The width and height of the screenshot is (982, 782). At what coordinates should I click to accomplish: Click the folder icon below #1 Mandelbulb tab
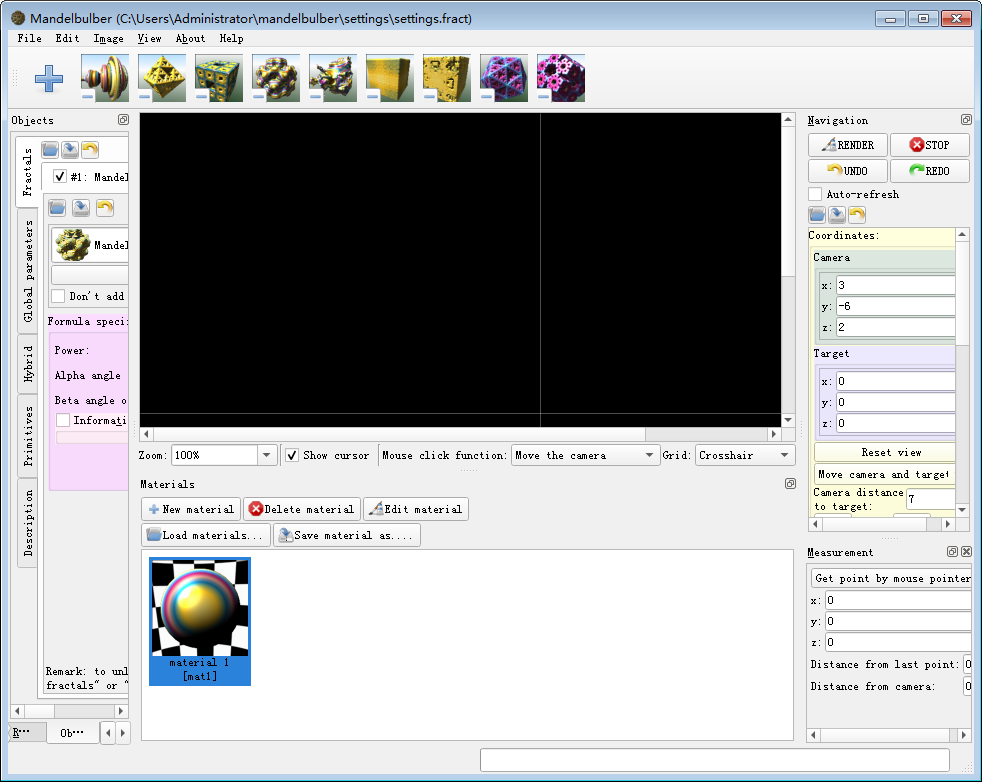(x=57, y=207)
